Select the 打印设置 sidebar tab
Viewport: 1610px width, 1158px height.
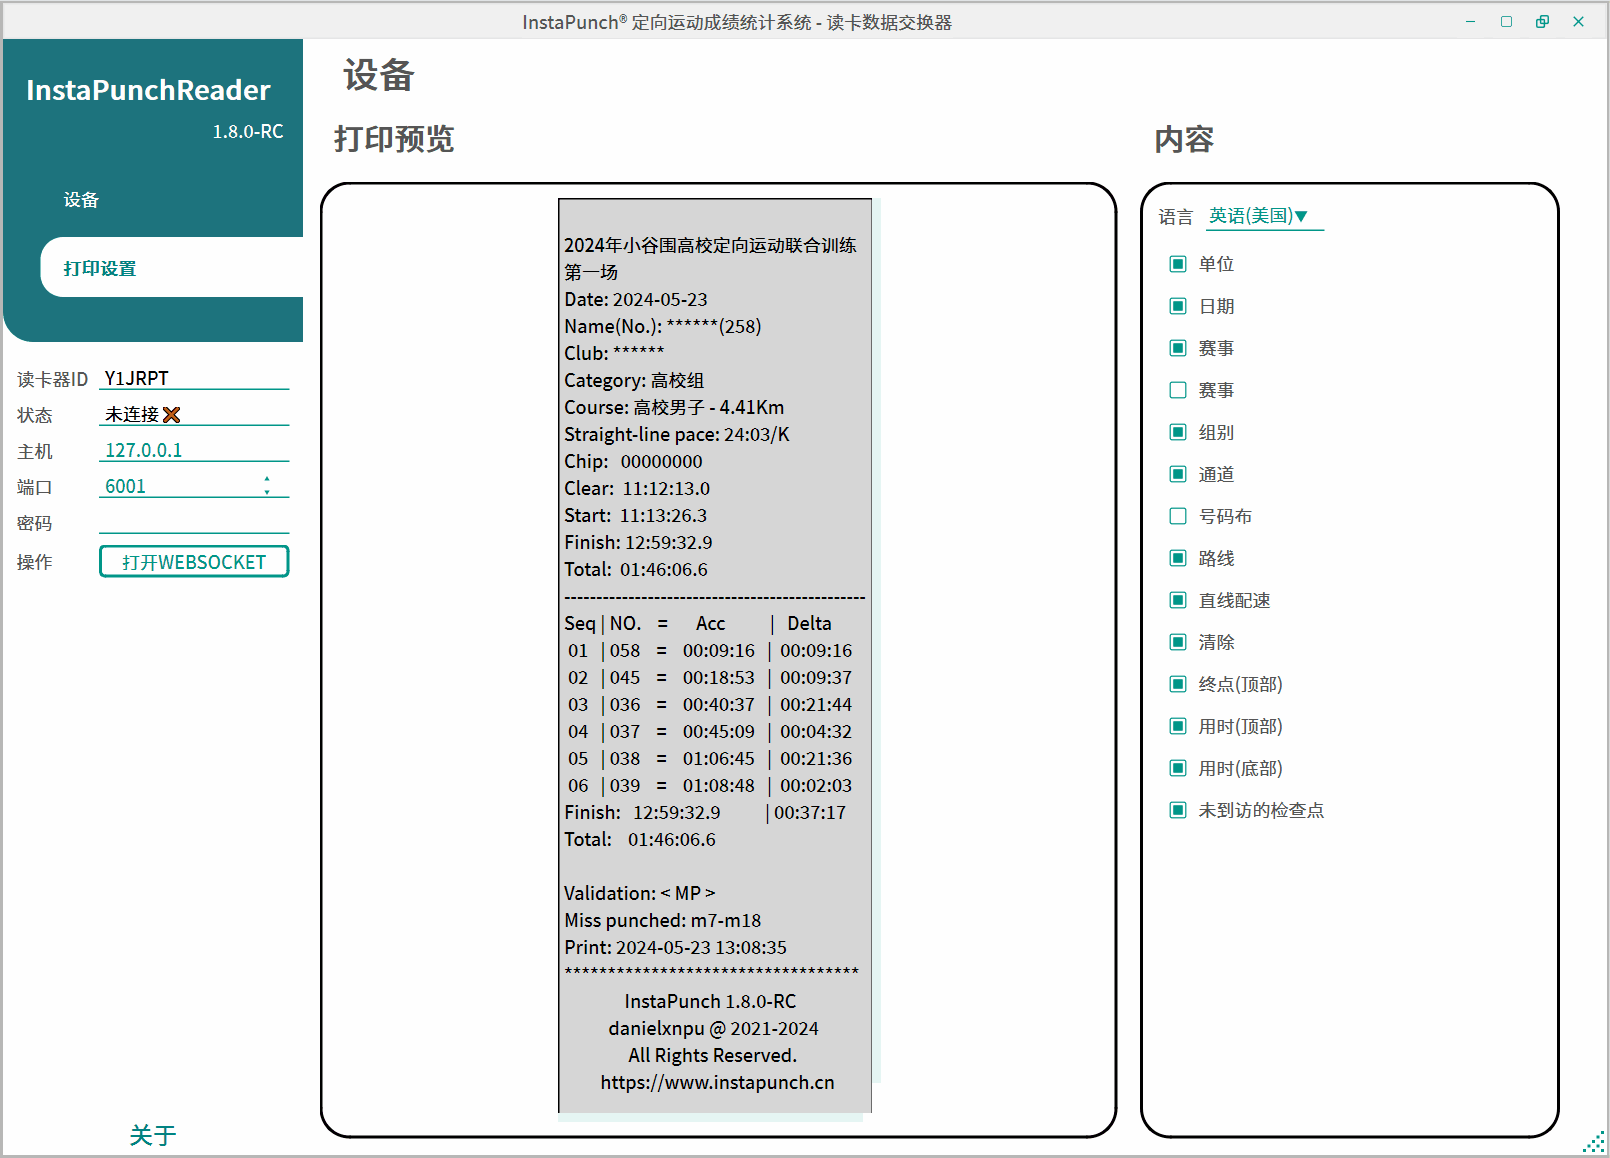pyautogui.click(x=100, y=268)
